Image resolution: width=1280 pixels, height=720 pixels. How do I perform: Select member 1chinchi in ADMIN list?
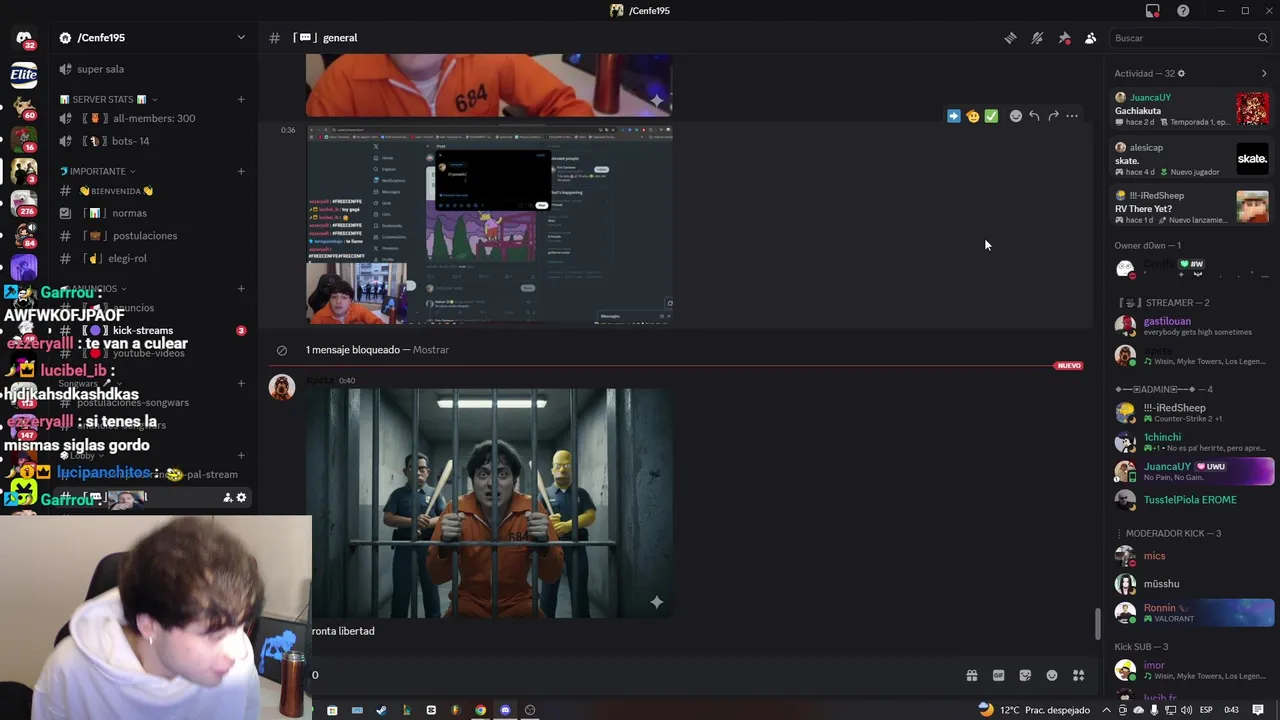pyautogui.click(x=1193, y=442)
